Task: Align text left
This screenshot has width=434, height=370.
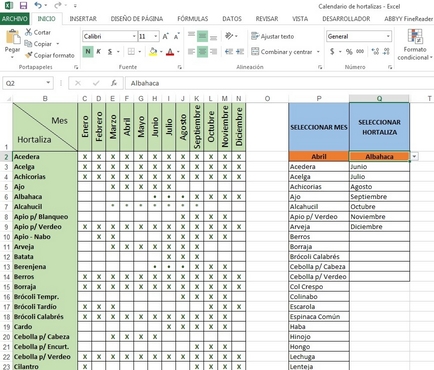Action: 191,52
